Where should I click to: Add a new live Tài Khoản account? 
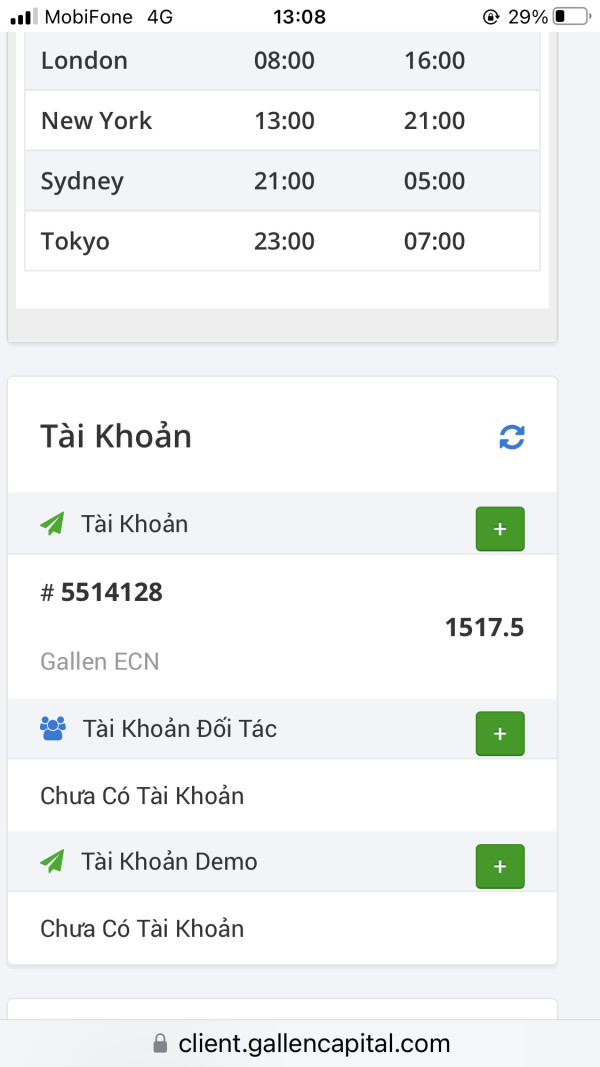(x=499, y=528)
